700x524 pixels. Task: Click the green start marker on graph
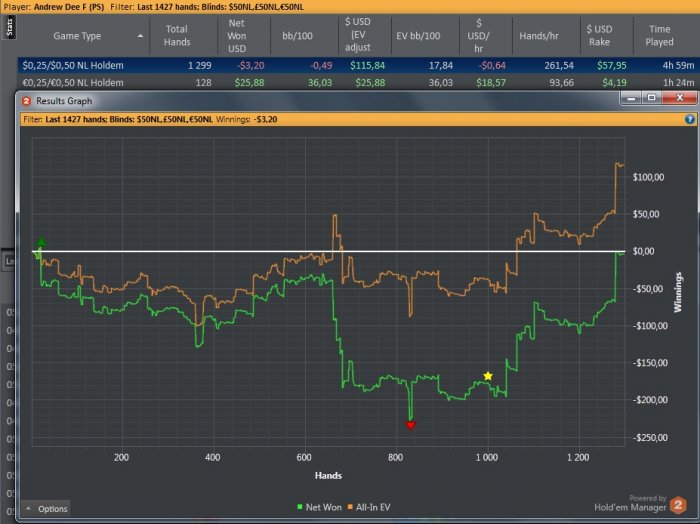click(41, 243)
